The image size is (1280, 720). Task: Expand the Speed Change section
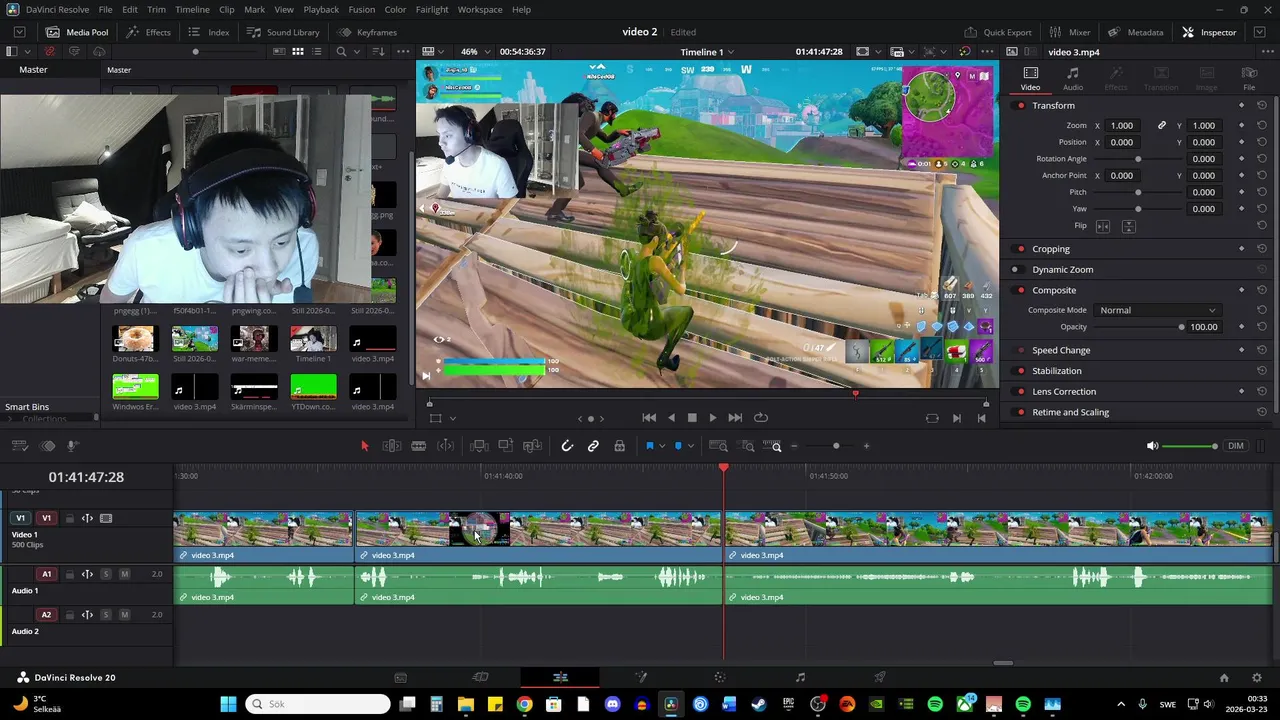[x=1061, y=351]
